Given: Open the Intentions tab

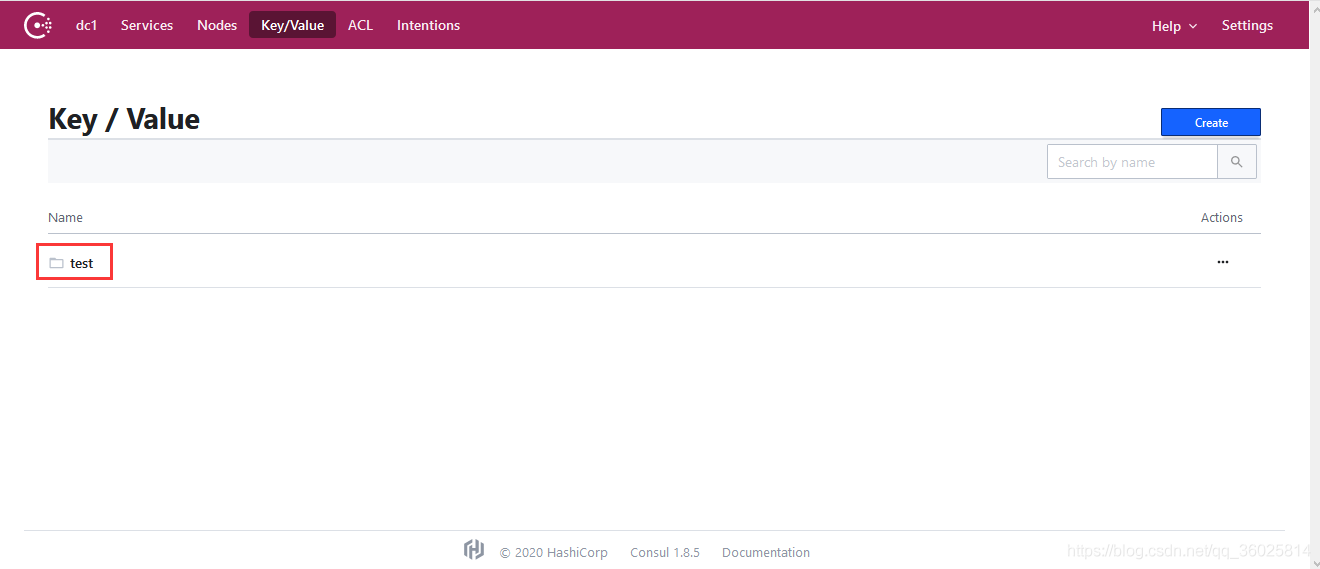Looking at the screenshot, I should pyautogui.click(x=428, y=25).
